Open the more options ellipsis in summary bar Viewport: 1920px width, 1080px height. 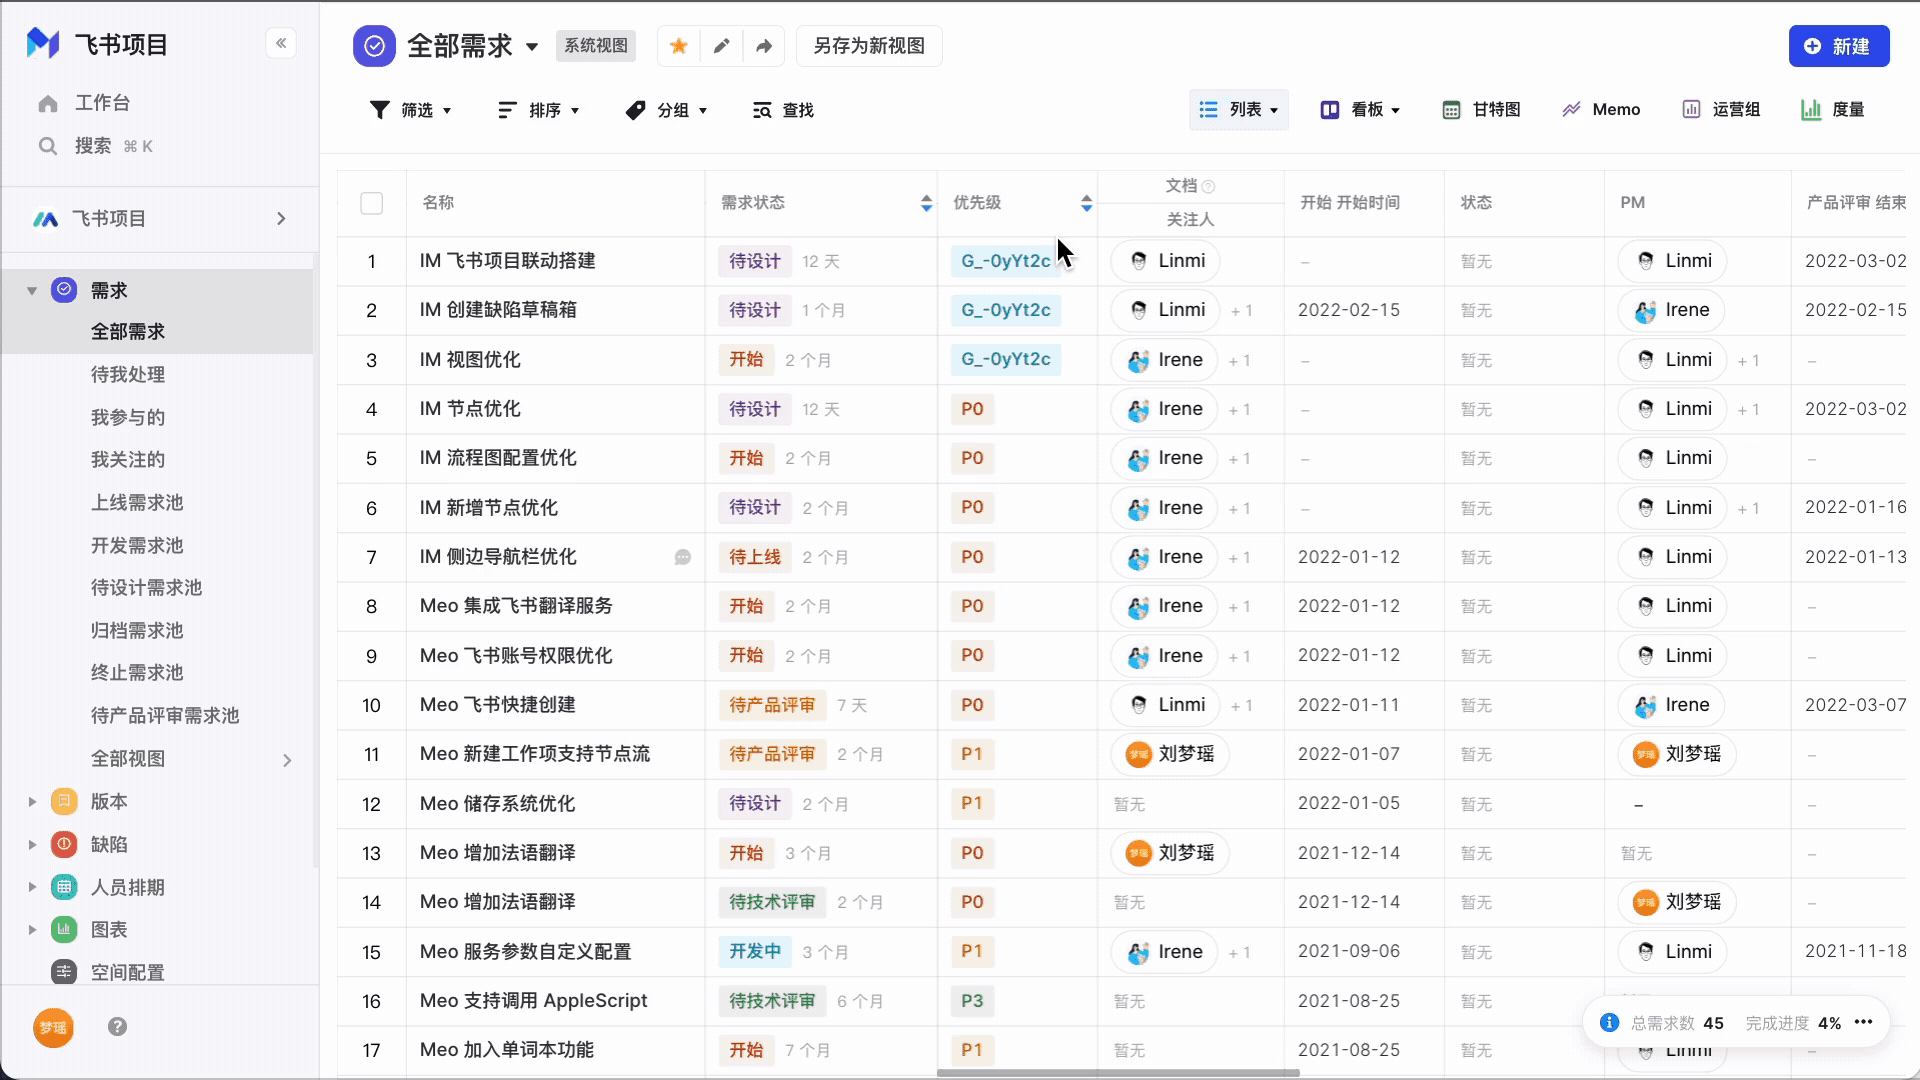pyautogui.click(x=1863, y=1022)
